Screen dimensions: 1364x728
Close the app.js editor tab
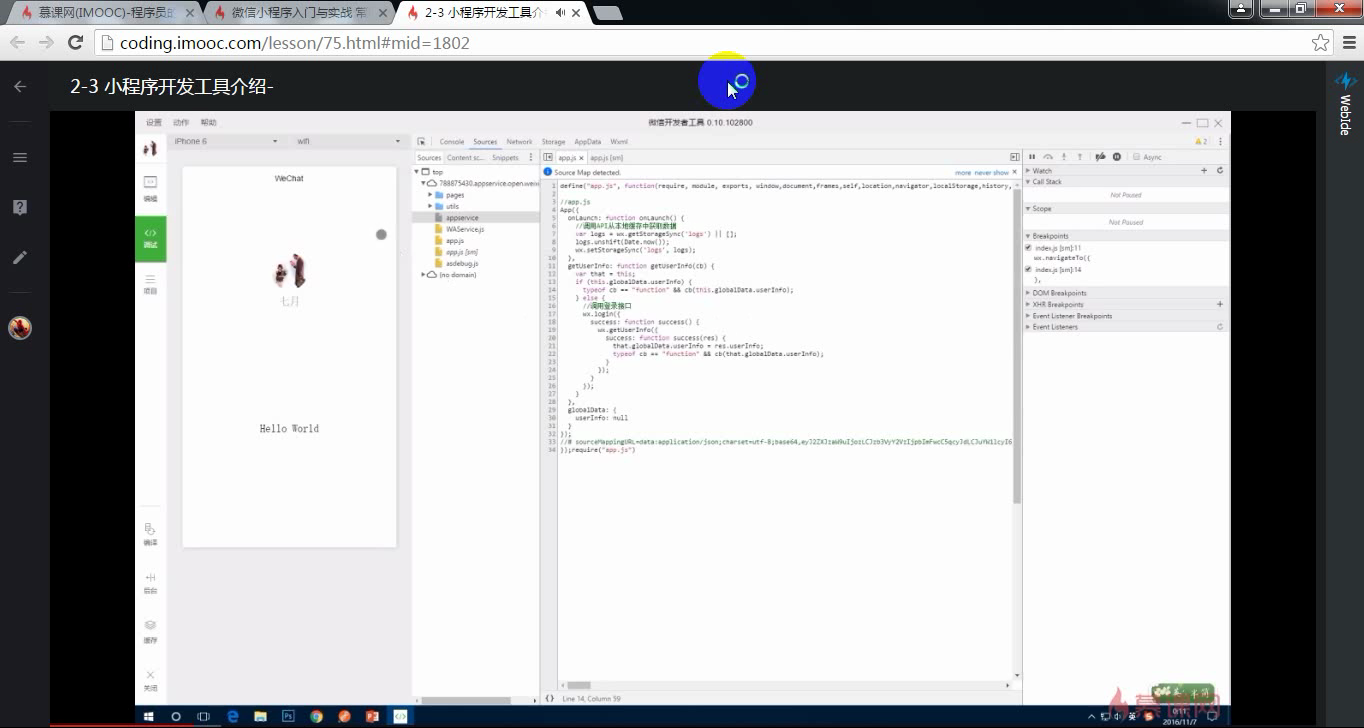tap(582, 157)
